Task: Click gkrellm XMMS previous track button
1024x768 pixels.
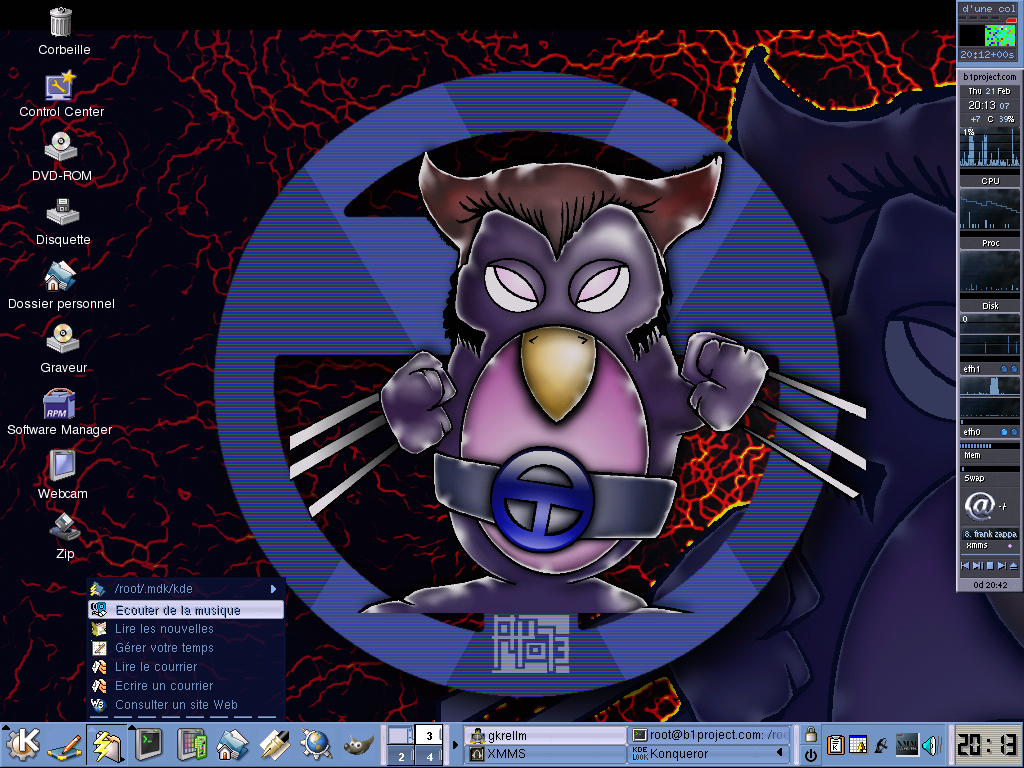Action: pos(965,566)
